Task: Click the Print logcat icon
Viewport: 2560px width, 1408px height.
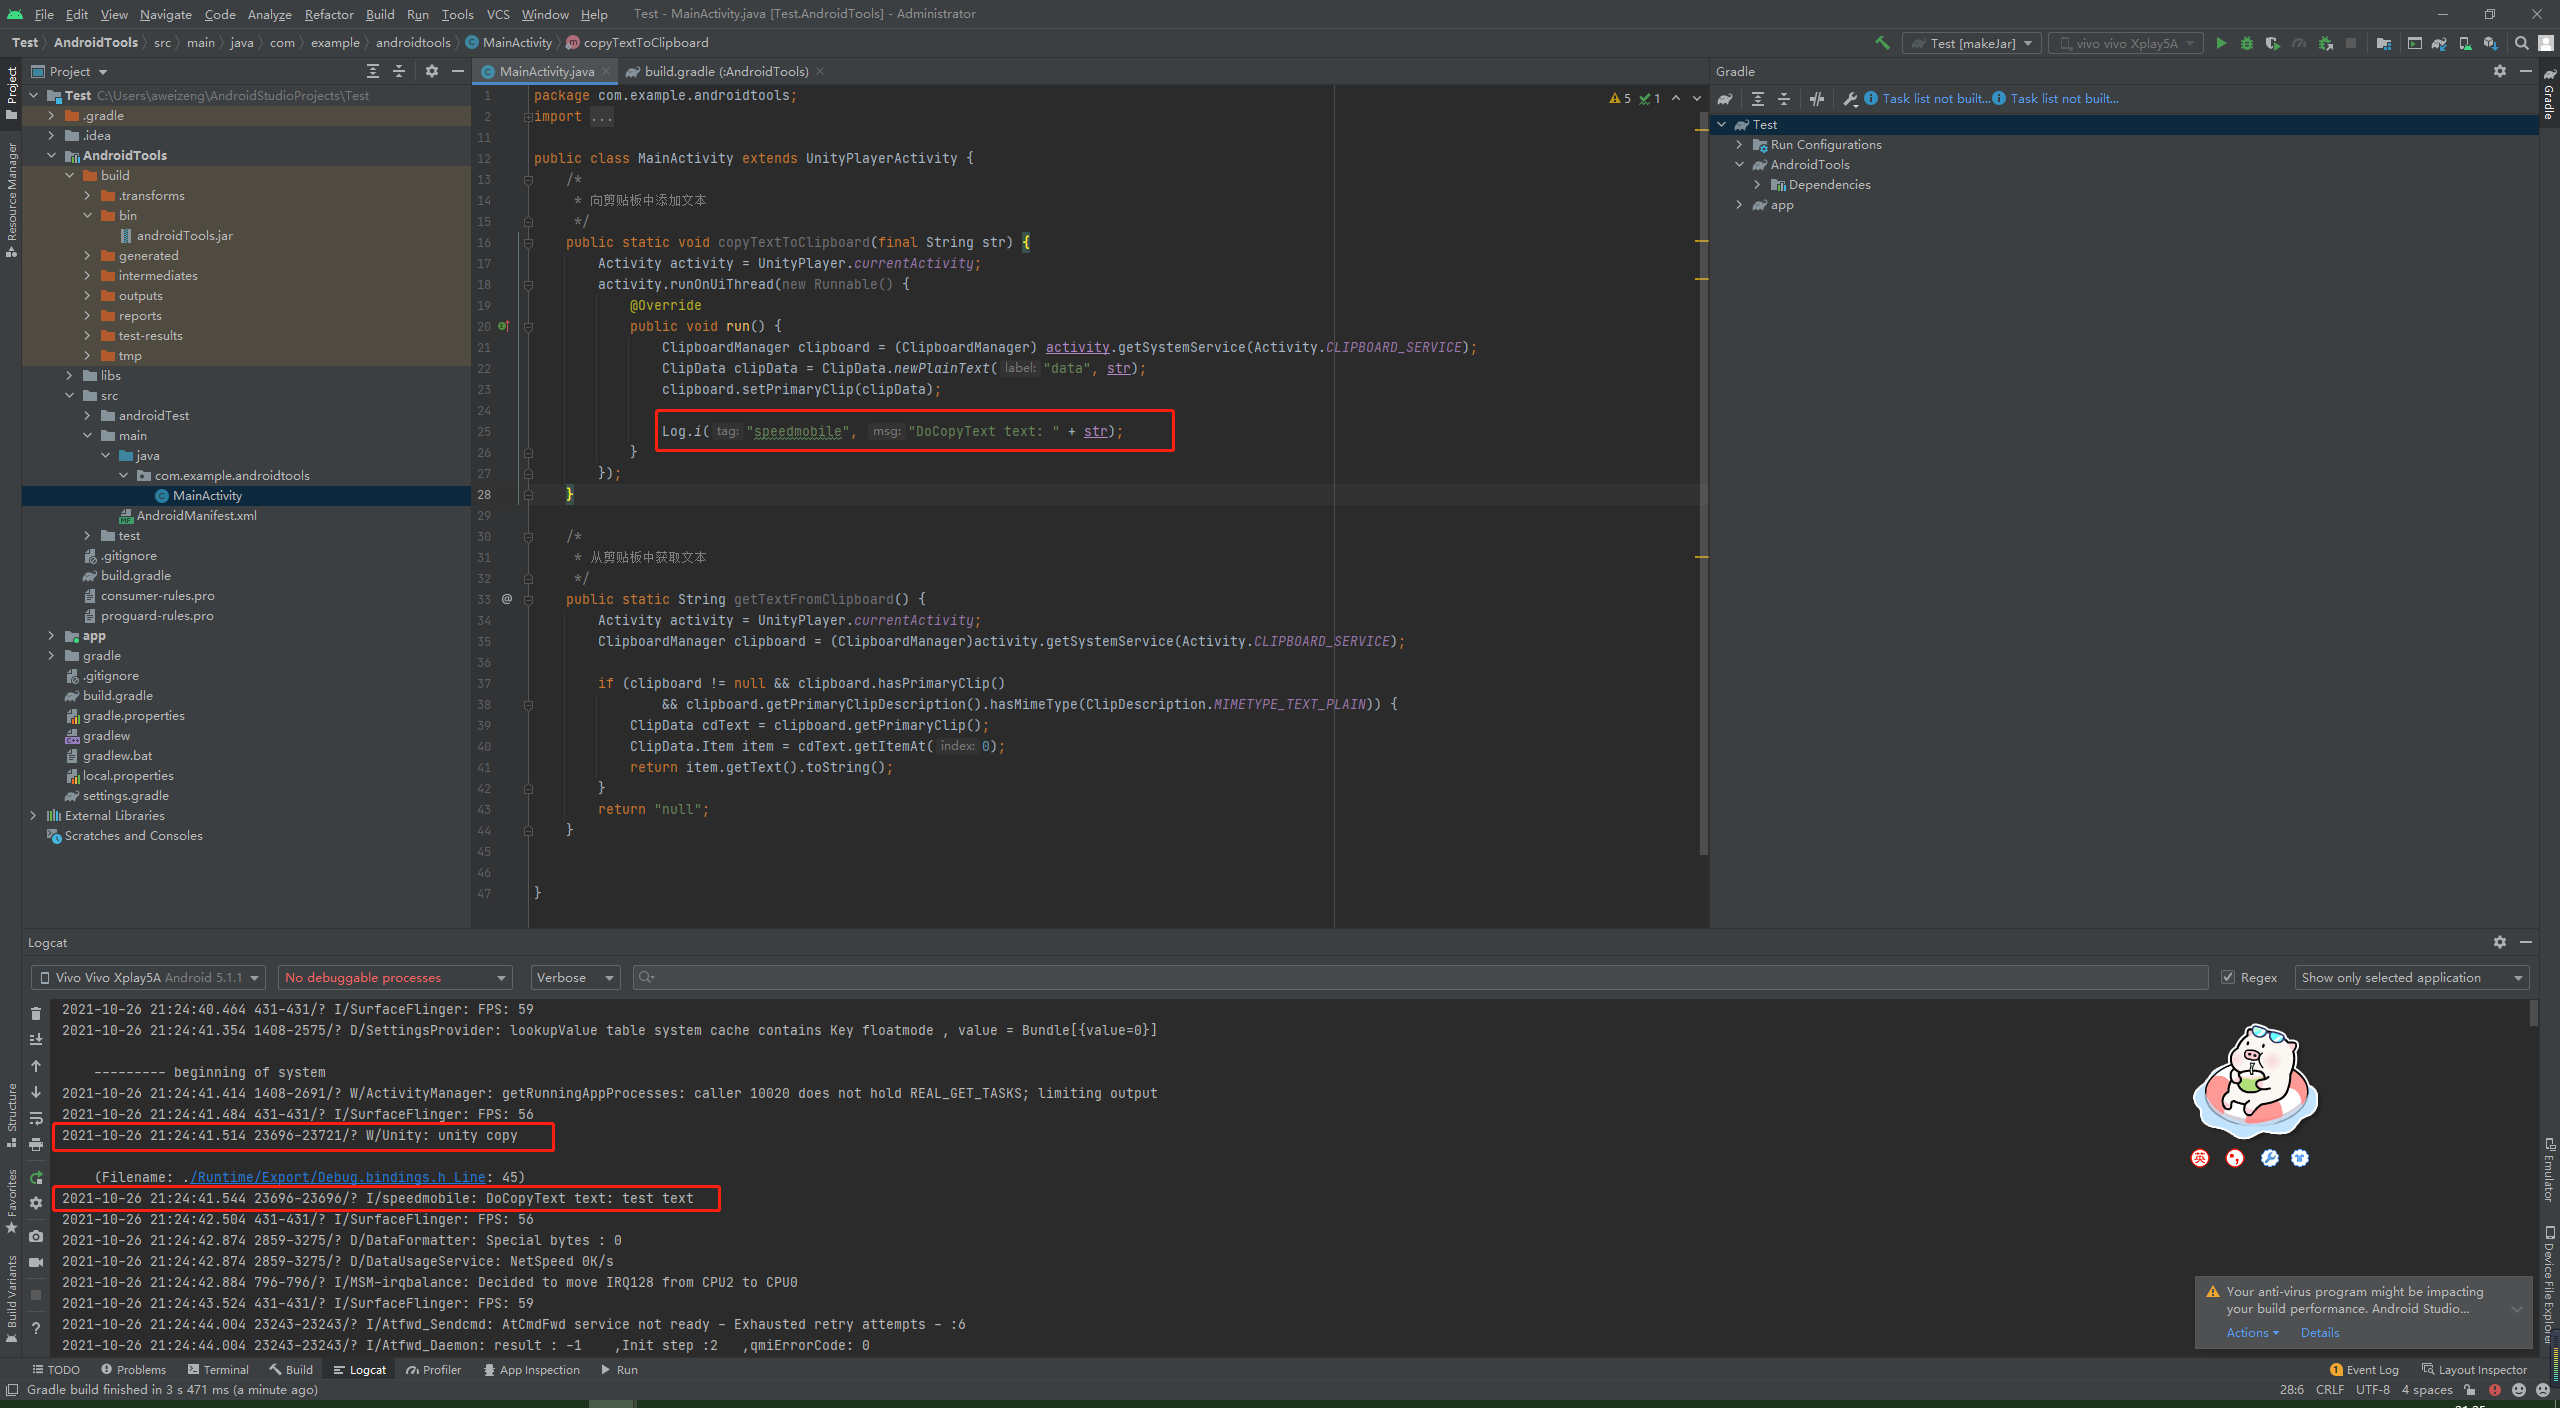Action: [36, 1144]
